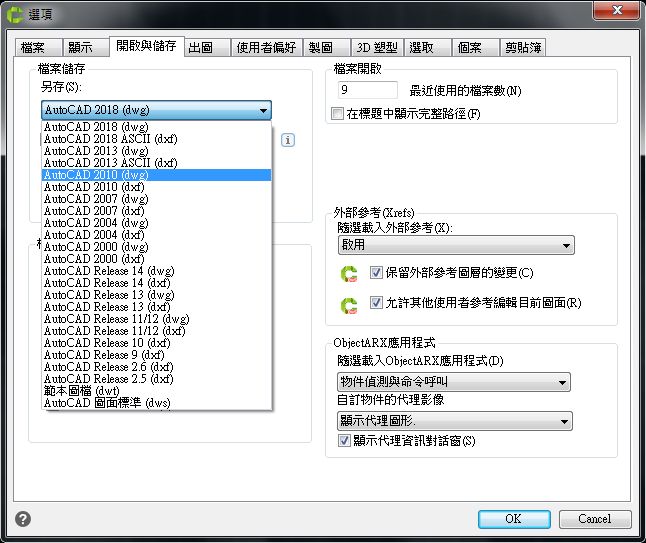
Task: Choose AutoCAD 圖面標準 (dws) format
Action: tap(157, 403)
